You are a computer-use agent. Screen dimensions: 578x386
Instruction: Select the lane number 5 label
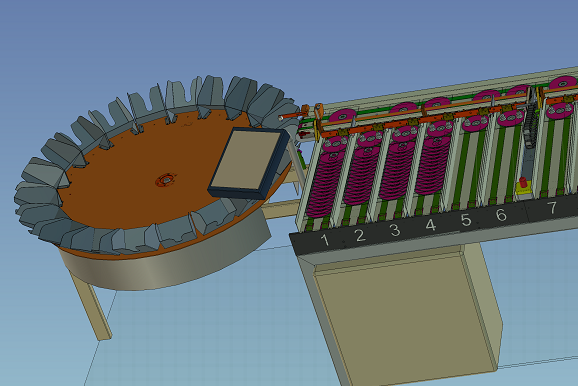(466, 220)
